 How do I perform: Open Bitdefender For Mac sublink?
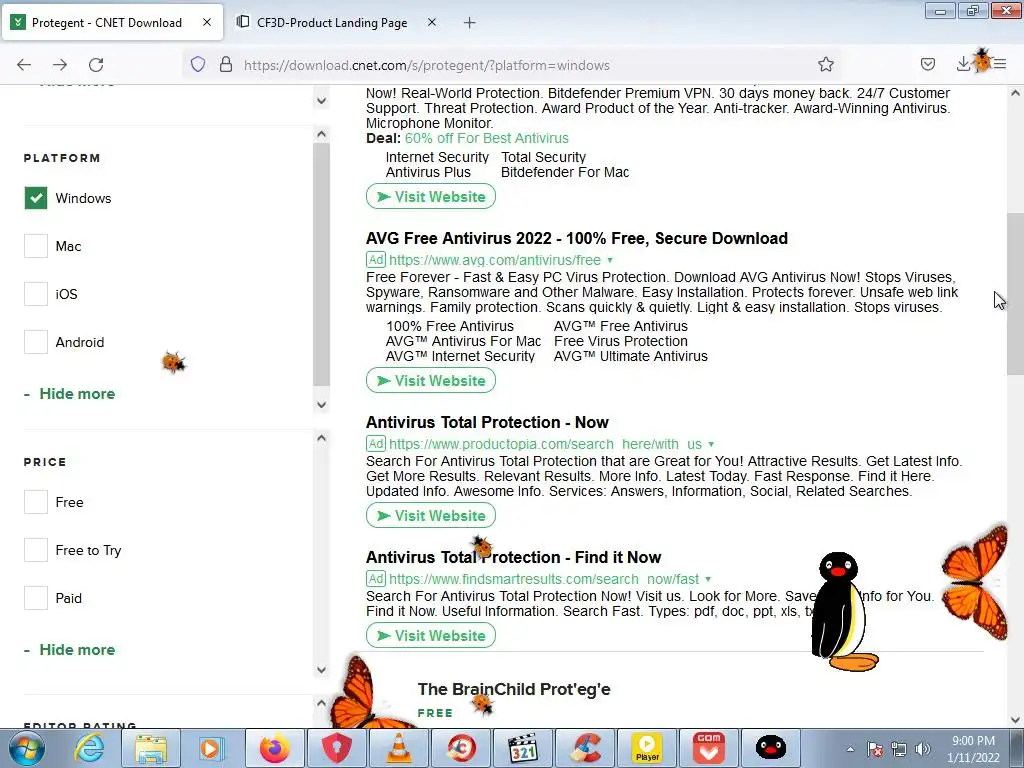(x=565, y=172)
